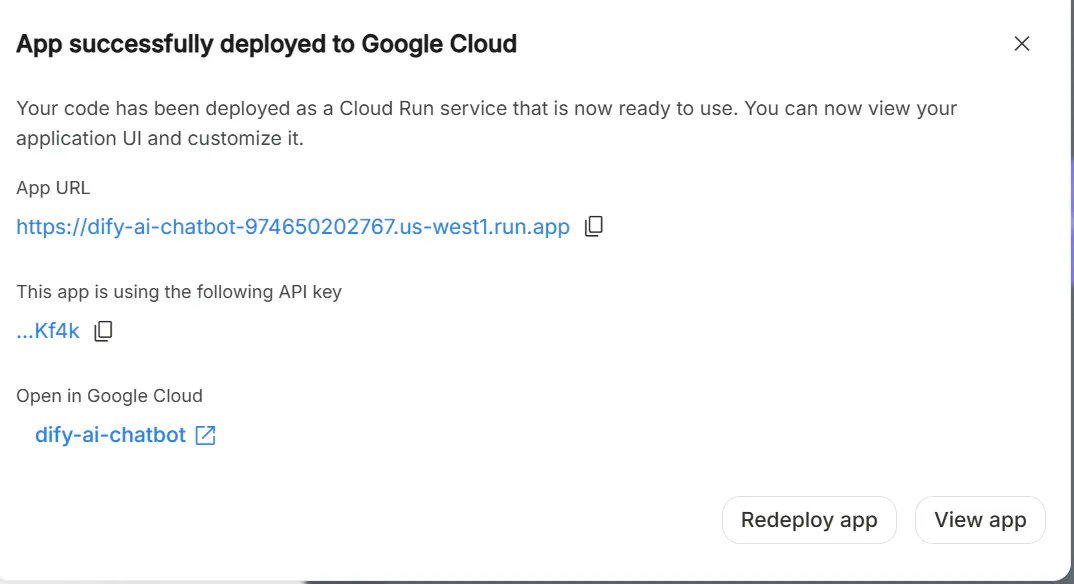Dismiss the deployment dialog with the X
The image size is (1074, 584).
point(1021,43)
